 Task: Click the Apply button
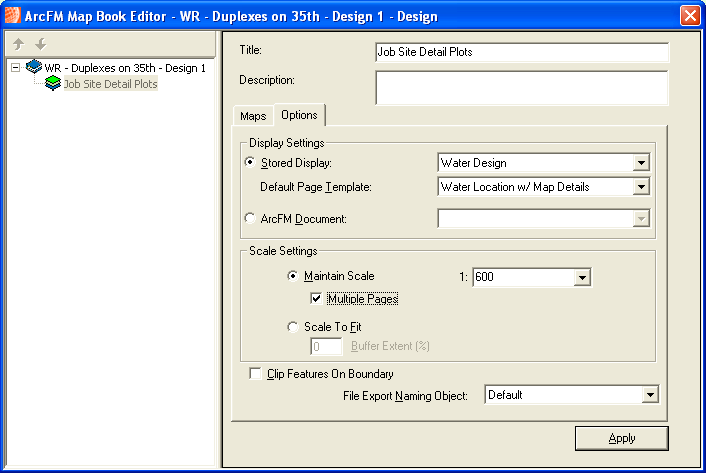tap(621, 438)
